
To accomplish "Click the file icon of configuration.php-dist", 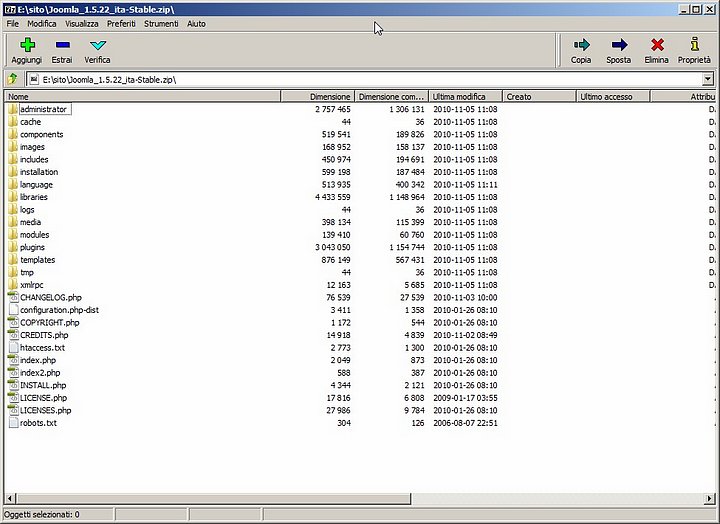I will pyautogui.click(x=13, y=310).
